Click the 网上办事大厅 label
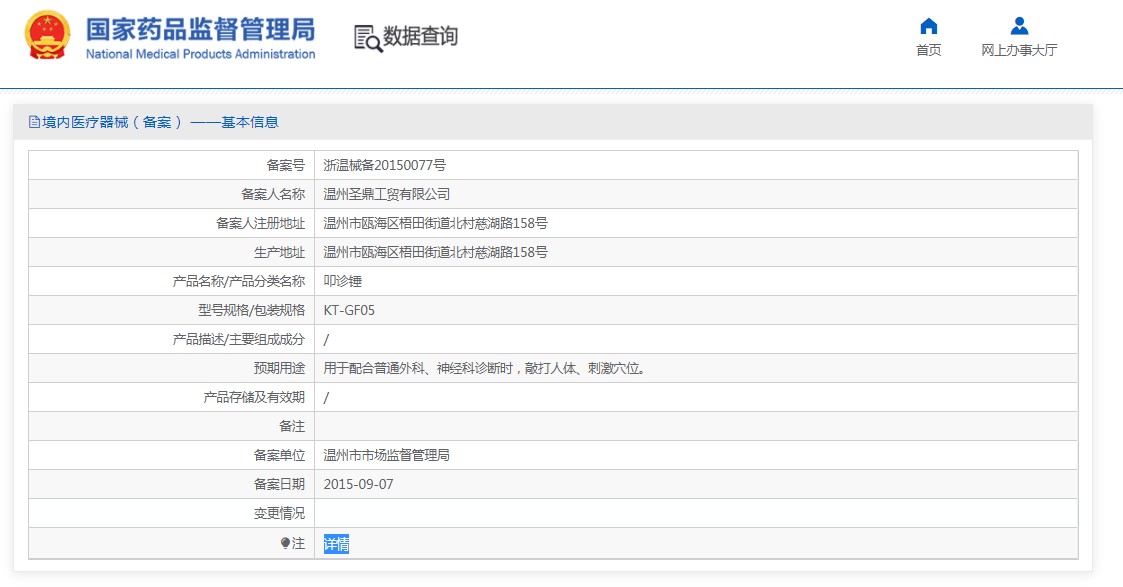Image resolution: width=1123 pixels, height=587 pixels. click(1019, 50)
